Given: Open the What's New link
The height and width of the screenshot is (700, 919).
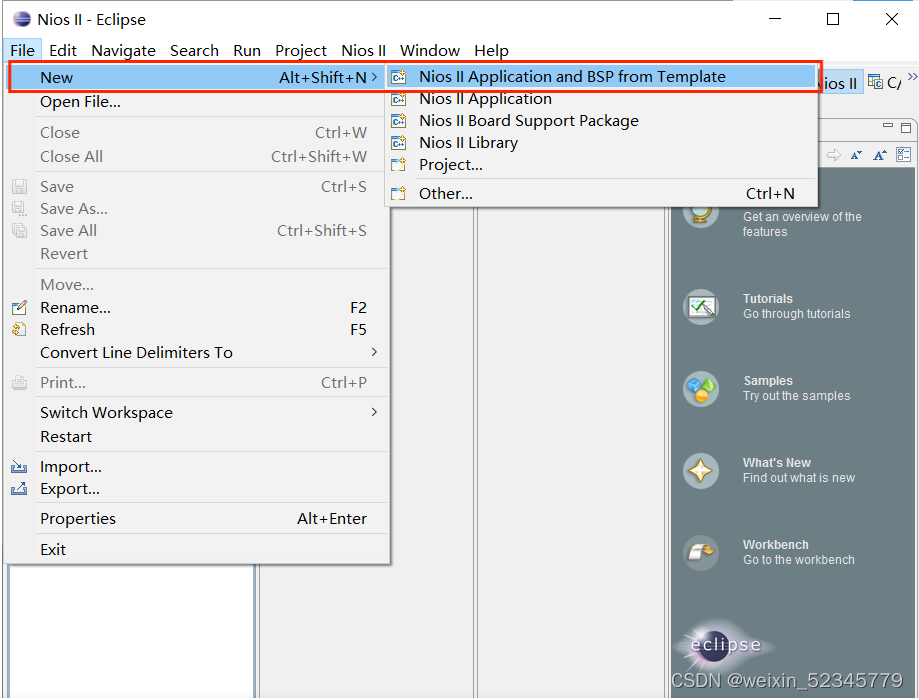Looking at the screenshot, I should click(777, 463).
